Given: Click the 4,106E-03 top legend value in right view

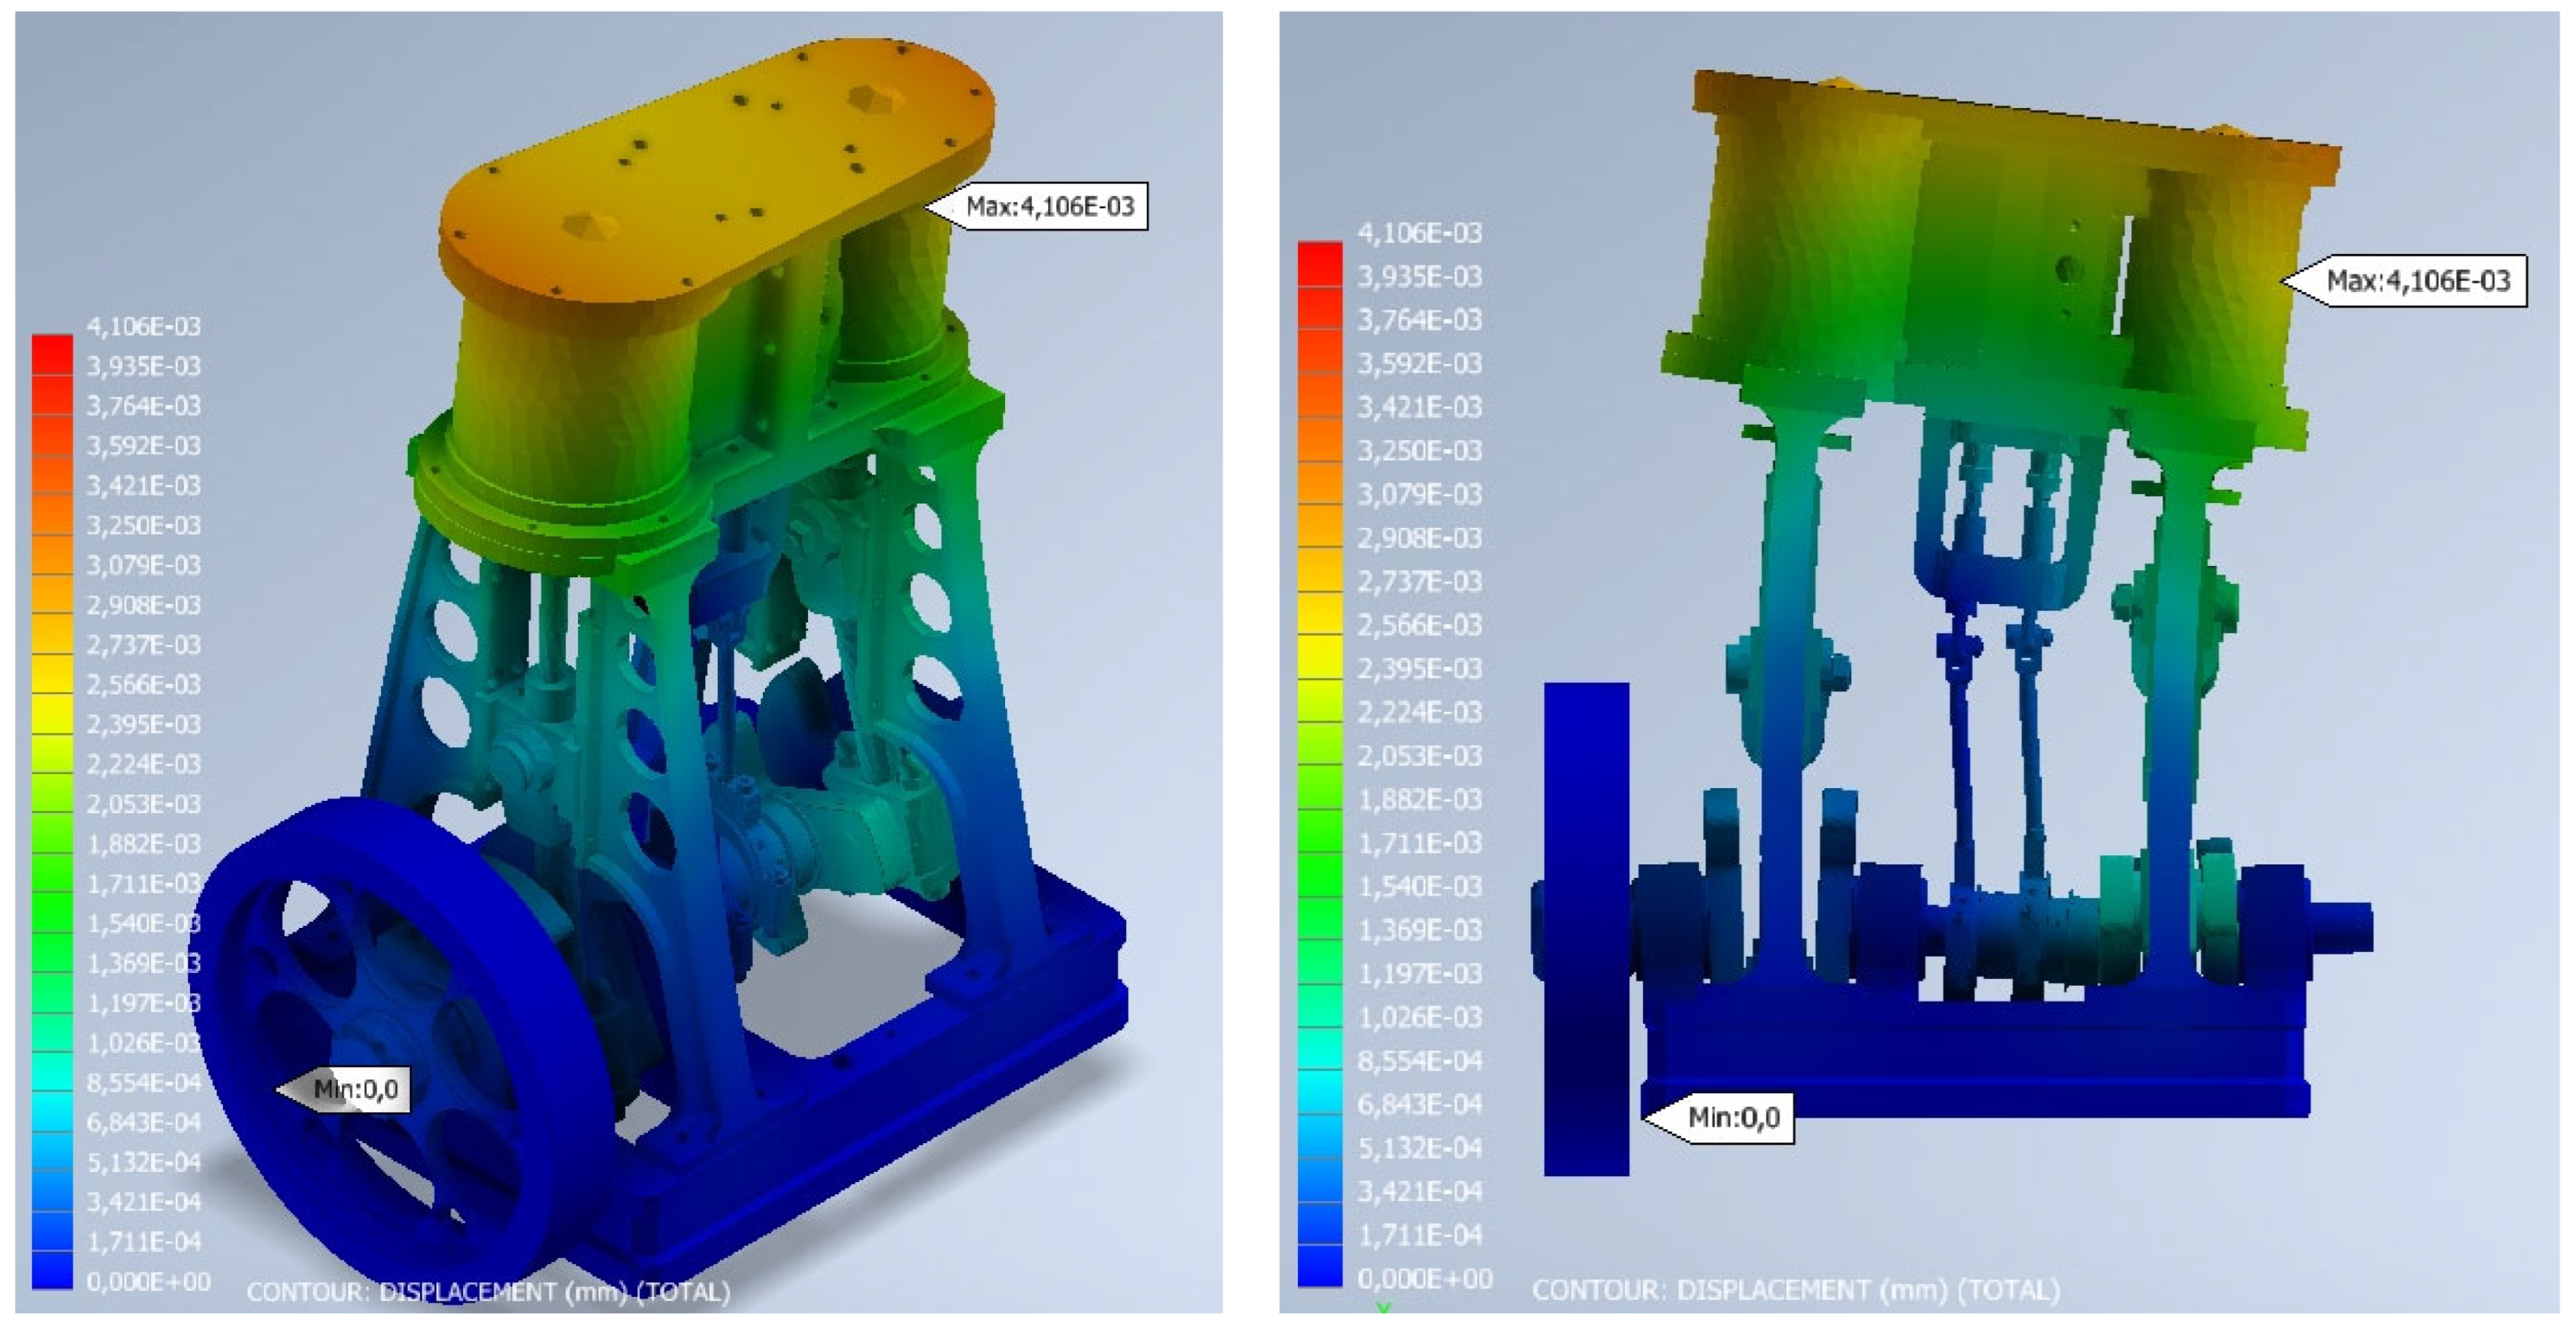Looking at the screenshot, I should 1419,233.
